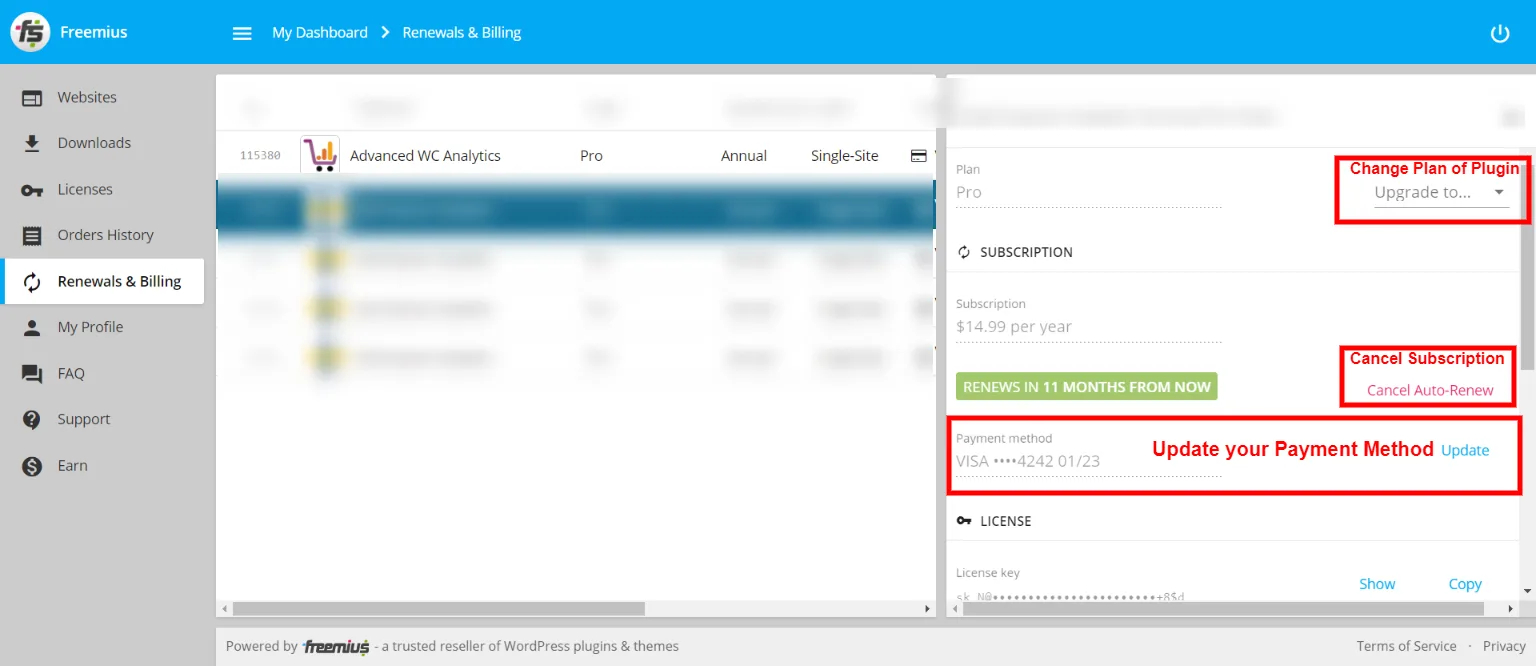Click Cancel Auto-Renew link
The height and width of the screenshot is (666, 1536).
point(1430,390)
